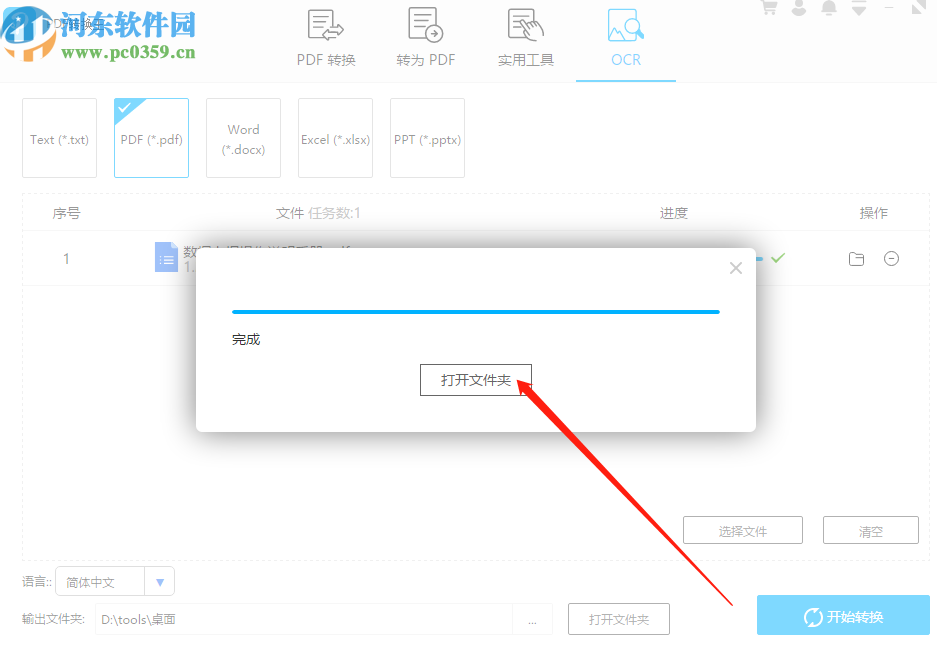This screenshot has width=937, height=645.
Task: Switch to the 转为 PDF tab
Action: 425,38
